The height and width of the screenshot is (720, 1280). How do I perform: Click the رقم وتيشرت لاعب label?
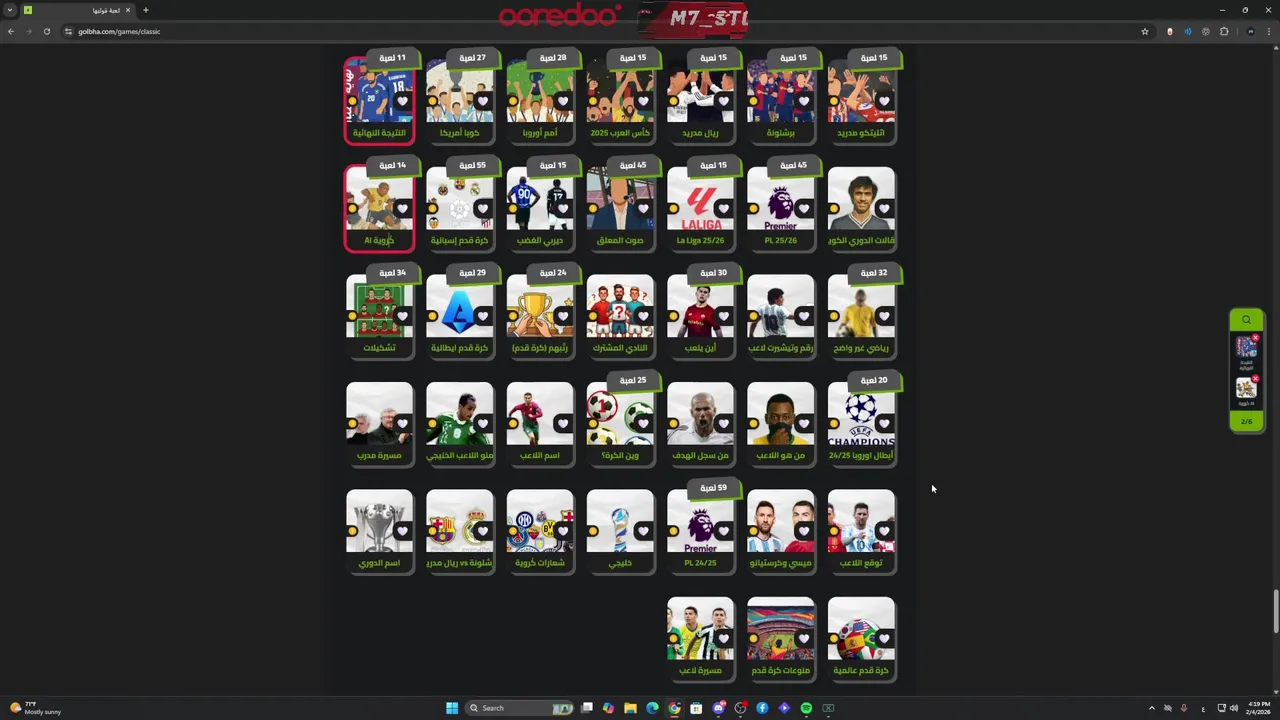pos(780,348)
